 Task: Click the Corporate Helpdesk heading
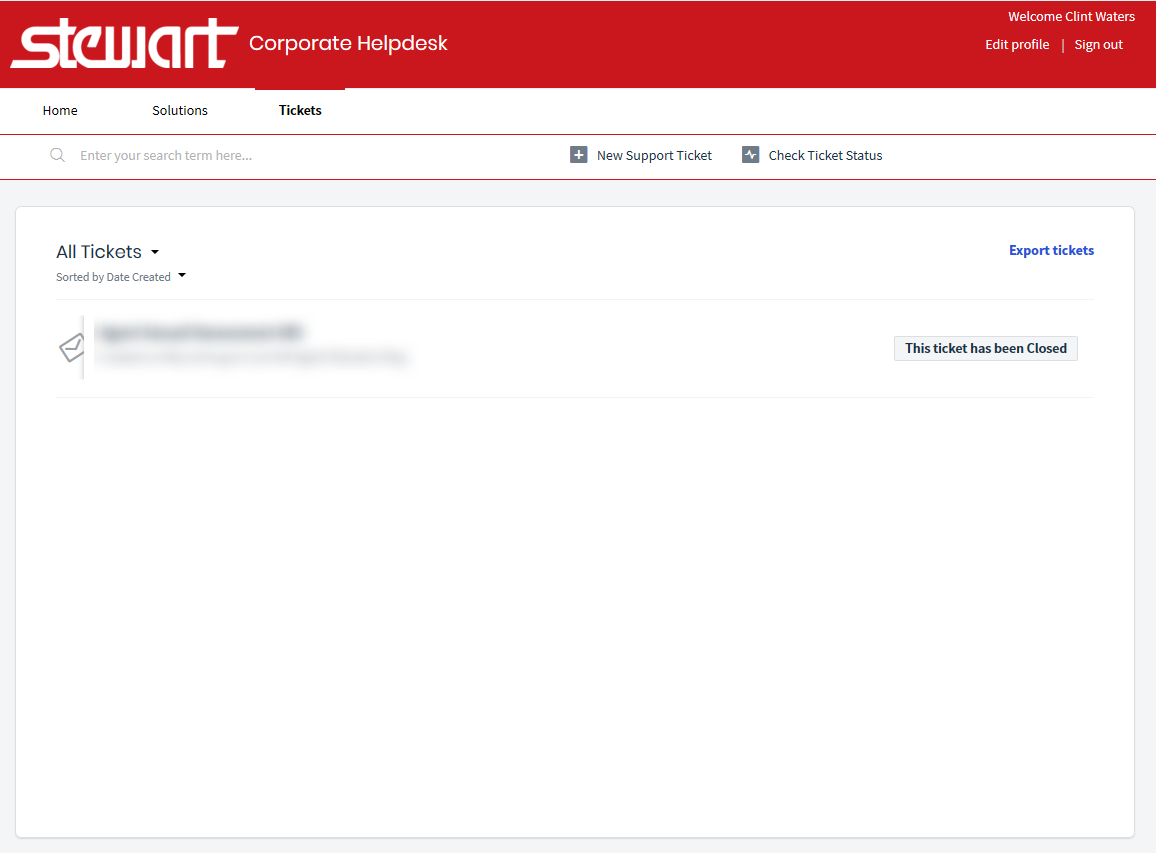click(348, 43)
